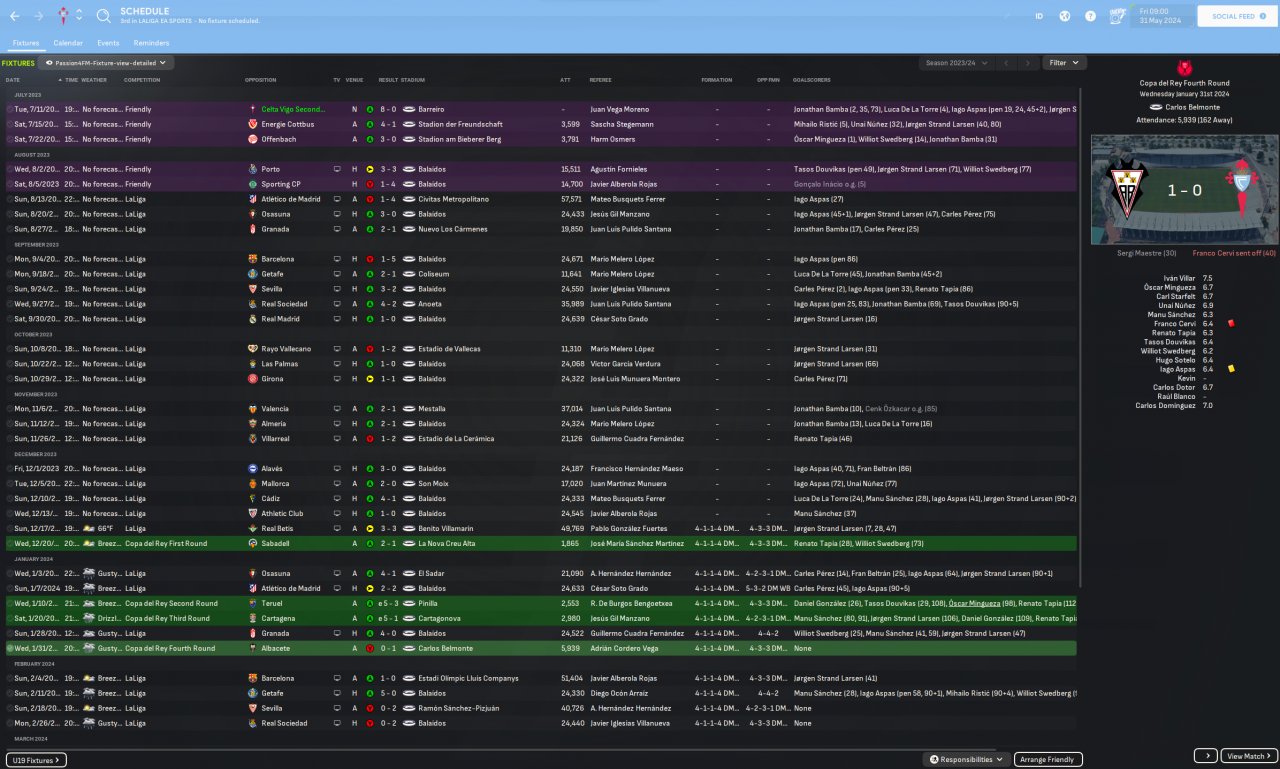
Task: Click the Barcelona crest in the 9/4 fixture
Action: point(252,259)
